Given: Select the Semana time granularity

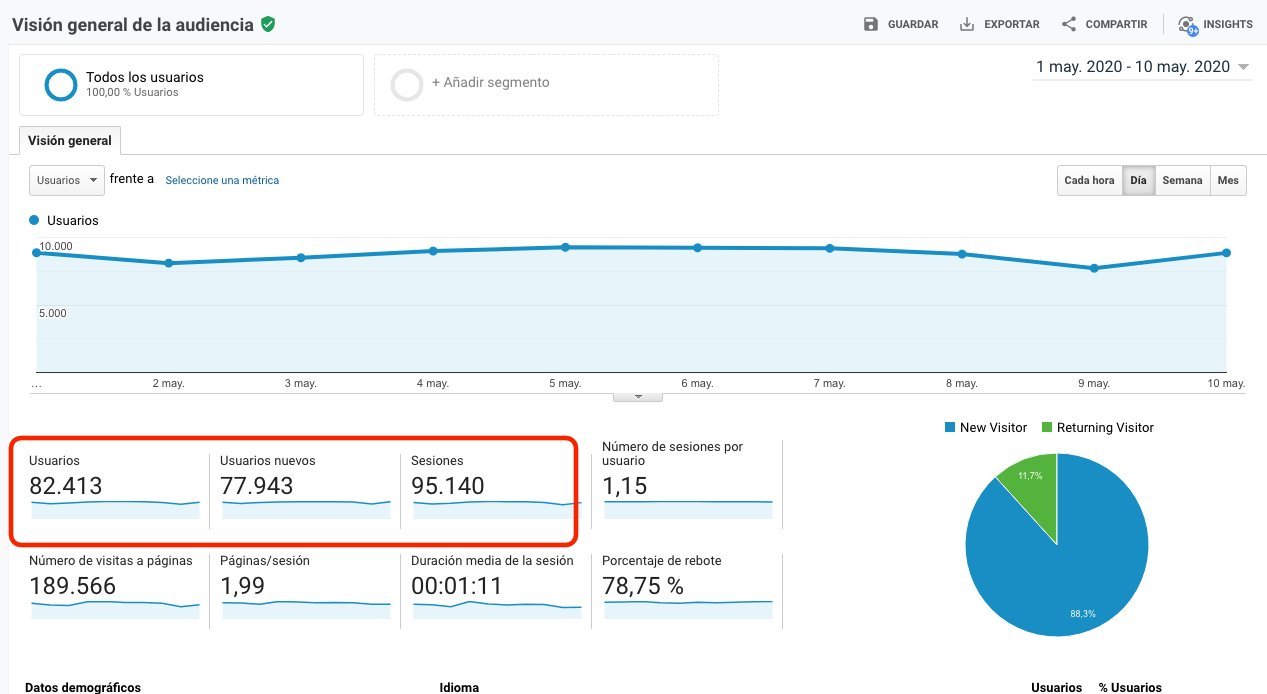Looking at the screenshot, I should (1182, 181).
